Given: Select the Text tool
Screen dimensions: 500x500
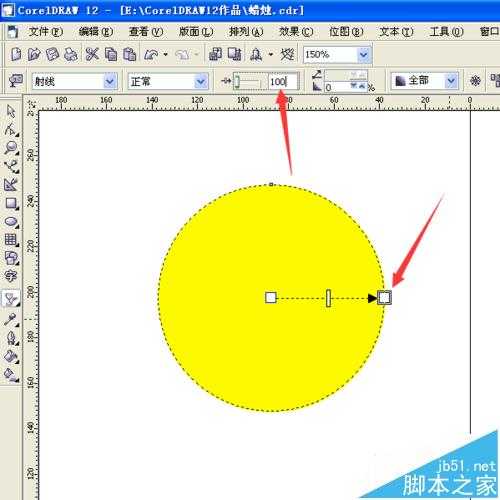Looking at the screenshot, I should coord(10,276).
